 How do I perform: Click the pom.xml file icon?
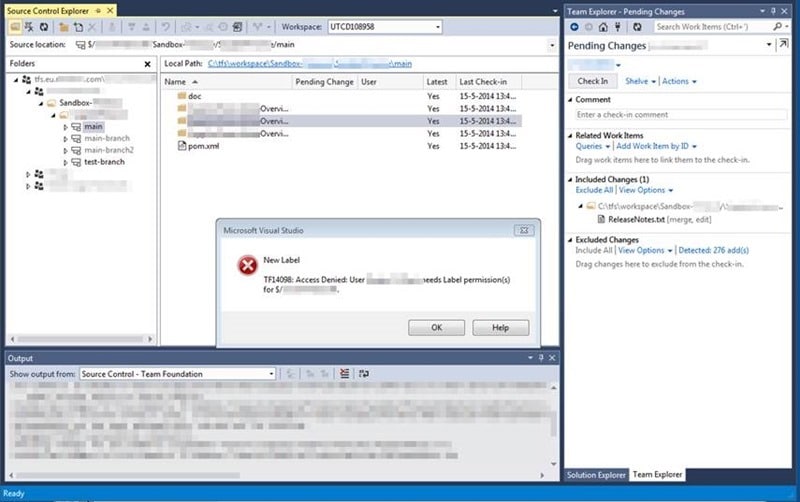(x=182, y=146)
